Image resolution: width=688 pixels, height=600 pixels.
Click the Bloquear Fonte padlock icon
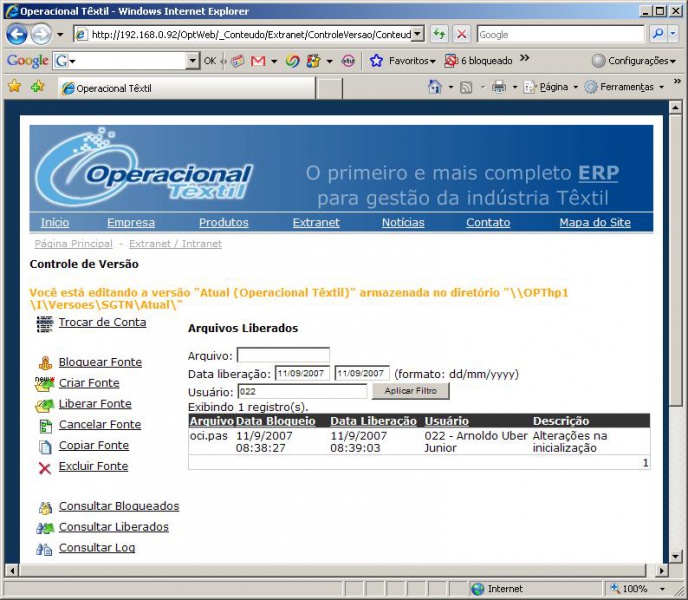[x=44, y=363]
